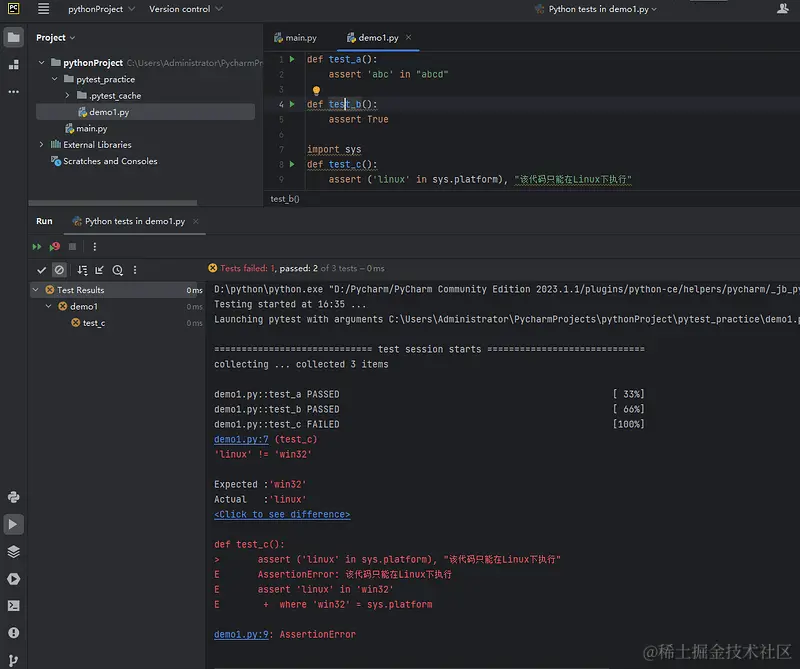
Task: Open Run tool window icon
Action: pos(14,525)
